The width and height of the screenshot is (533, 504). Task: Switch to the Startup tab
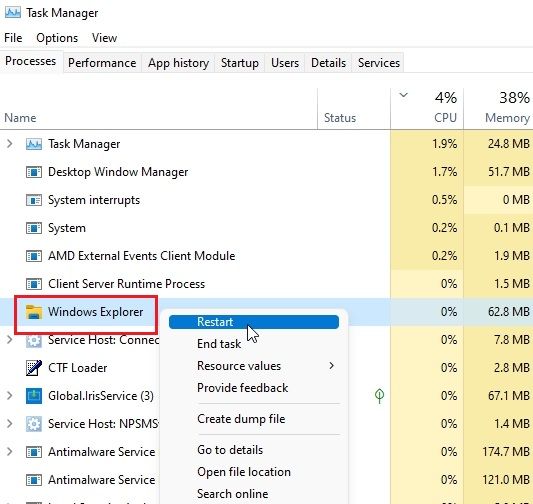click(240, 63)
